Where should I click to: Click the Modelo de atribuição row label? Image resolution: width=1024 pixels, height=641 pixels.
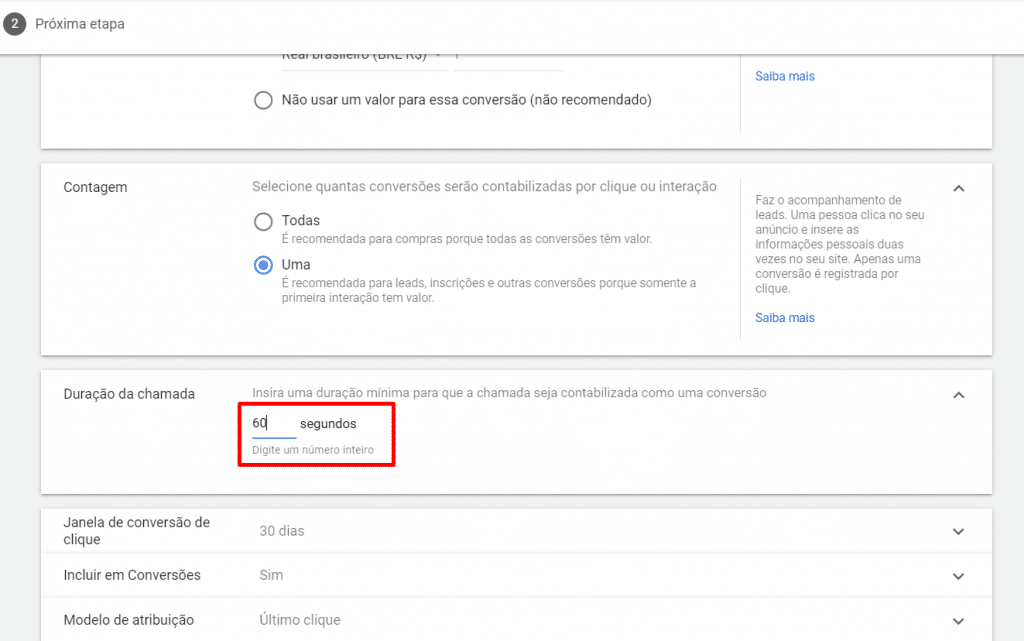click(128, 620)
